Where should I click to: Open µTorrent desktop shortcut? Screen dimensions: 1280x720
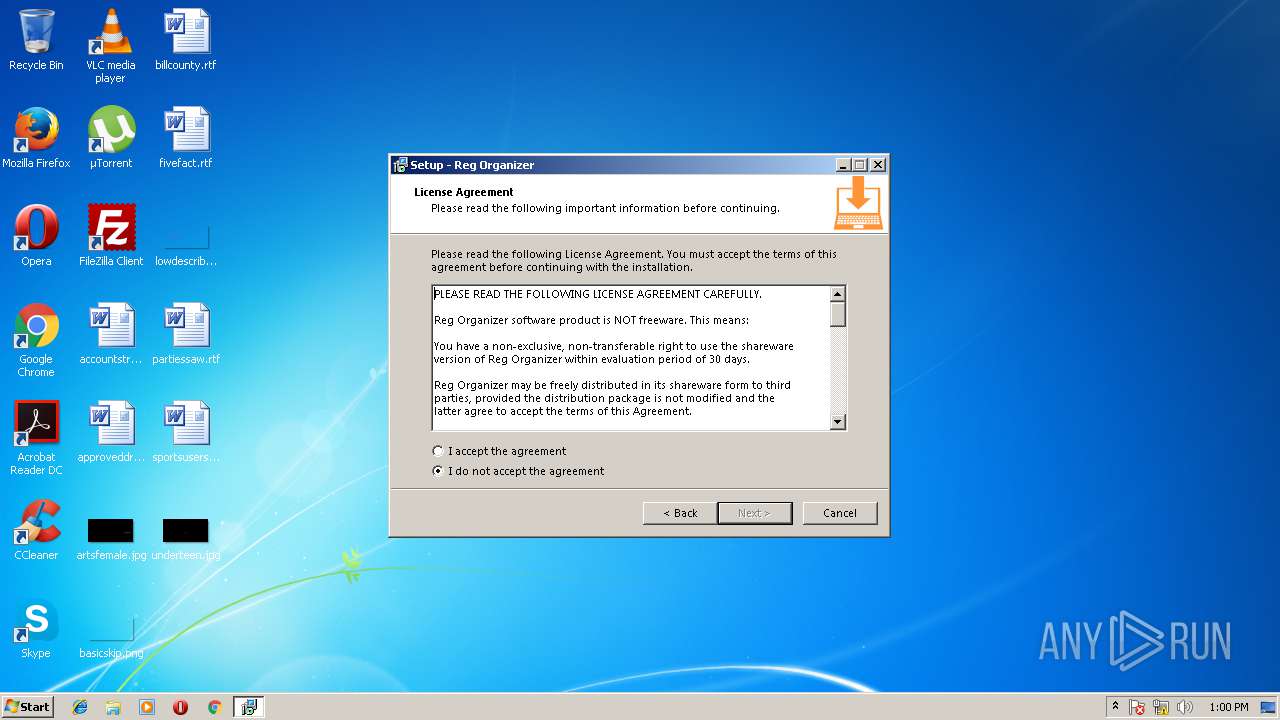110,139
